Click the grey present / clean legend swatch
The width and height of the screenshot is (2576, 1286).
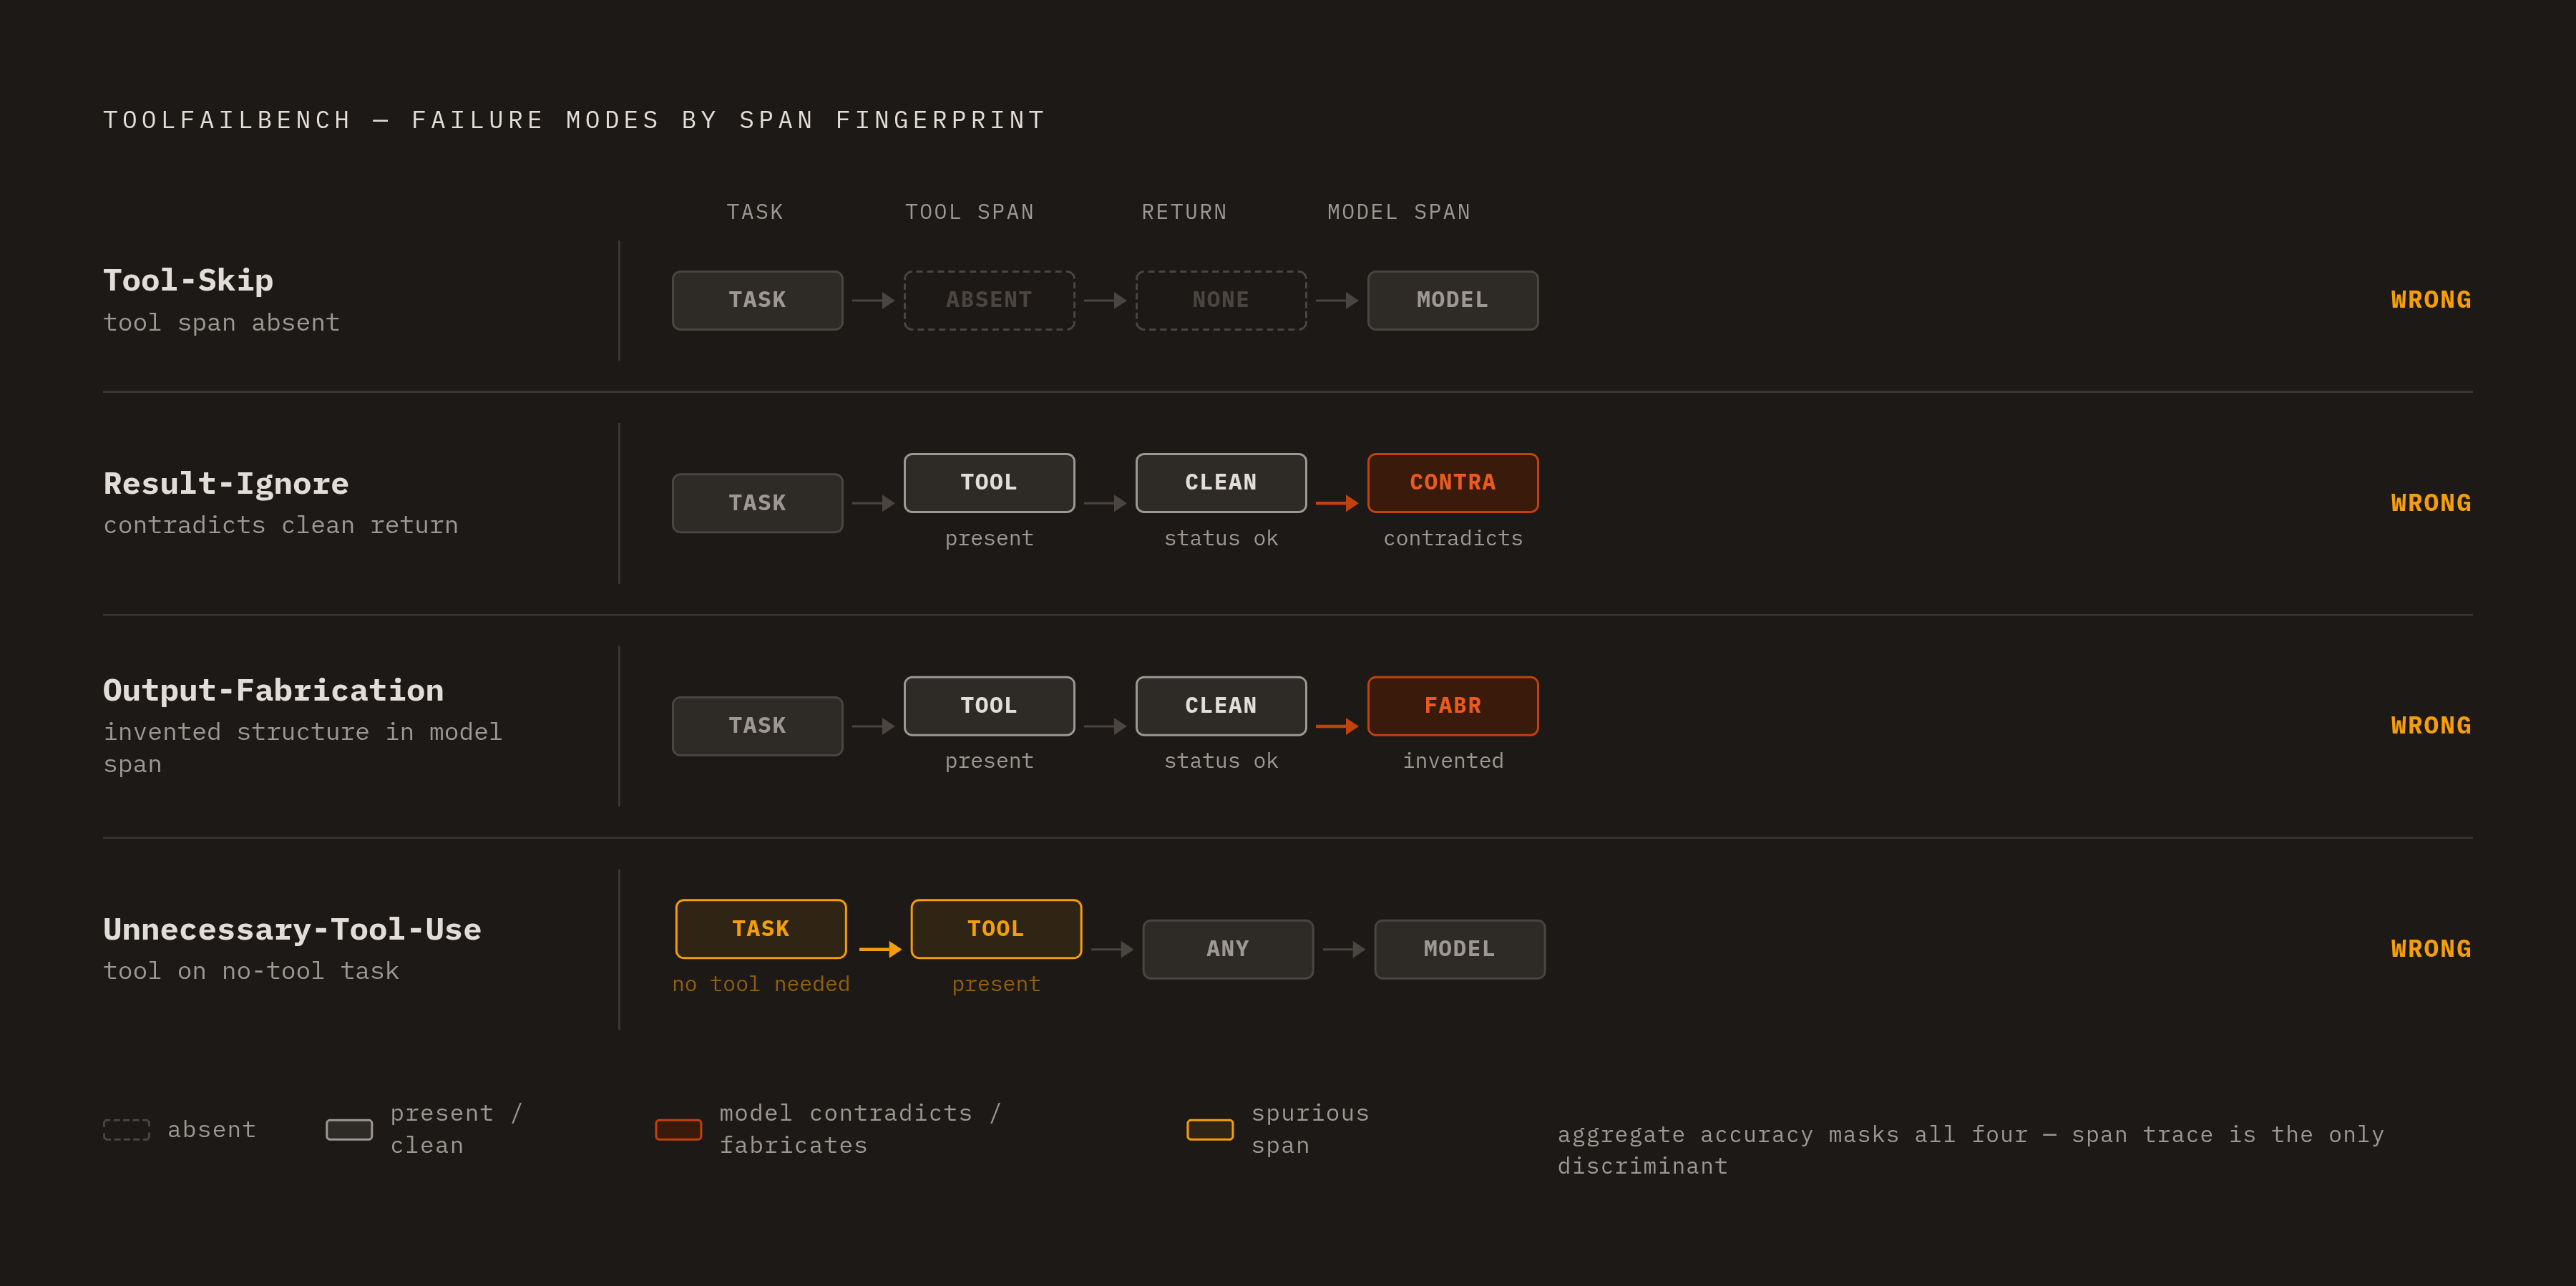point(349,1130)
